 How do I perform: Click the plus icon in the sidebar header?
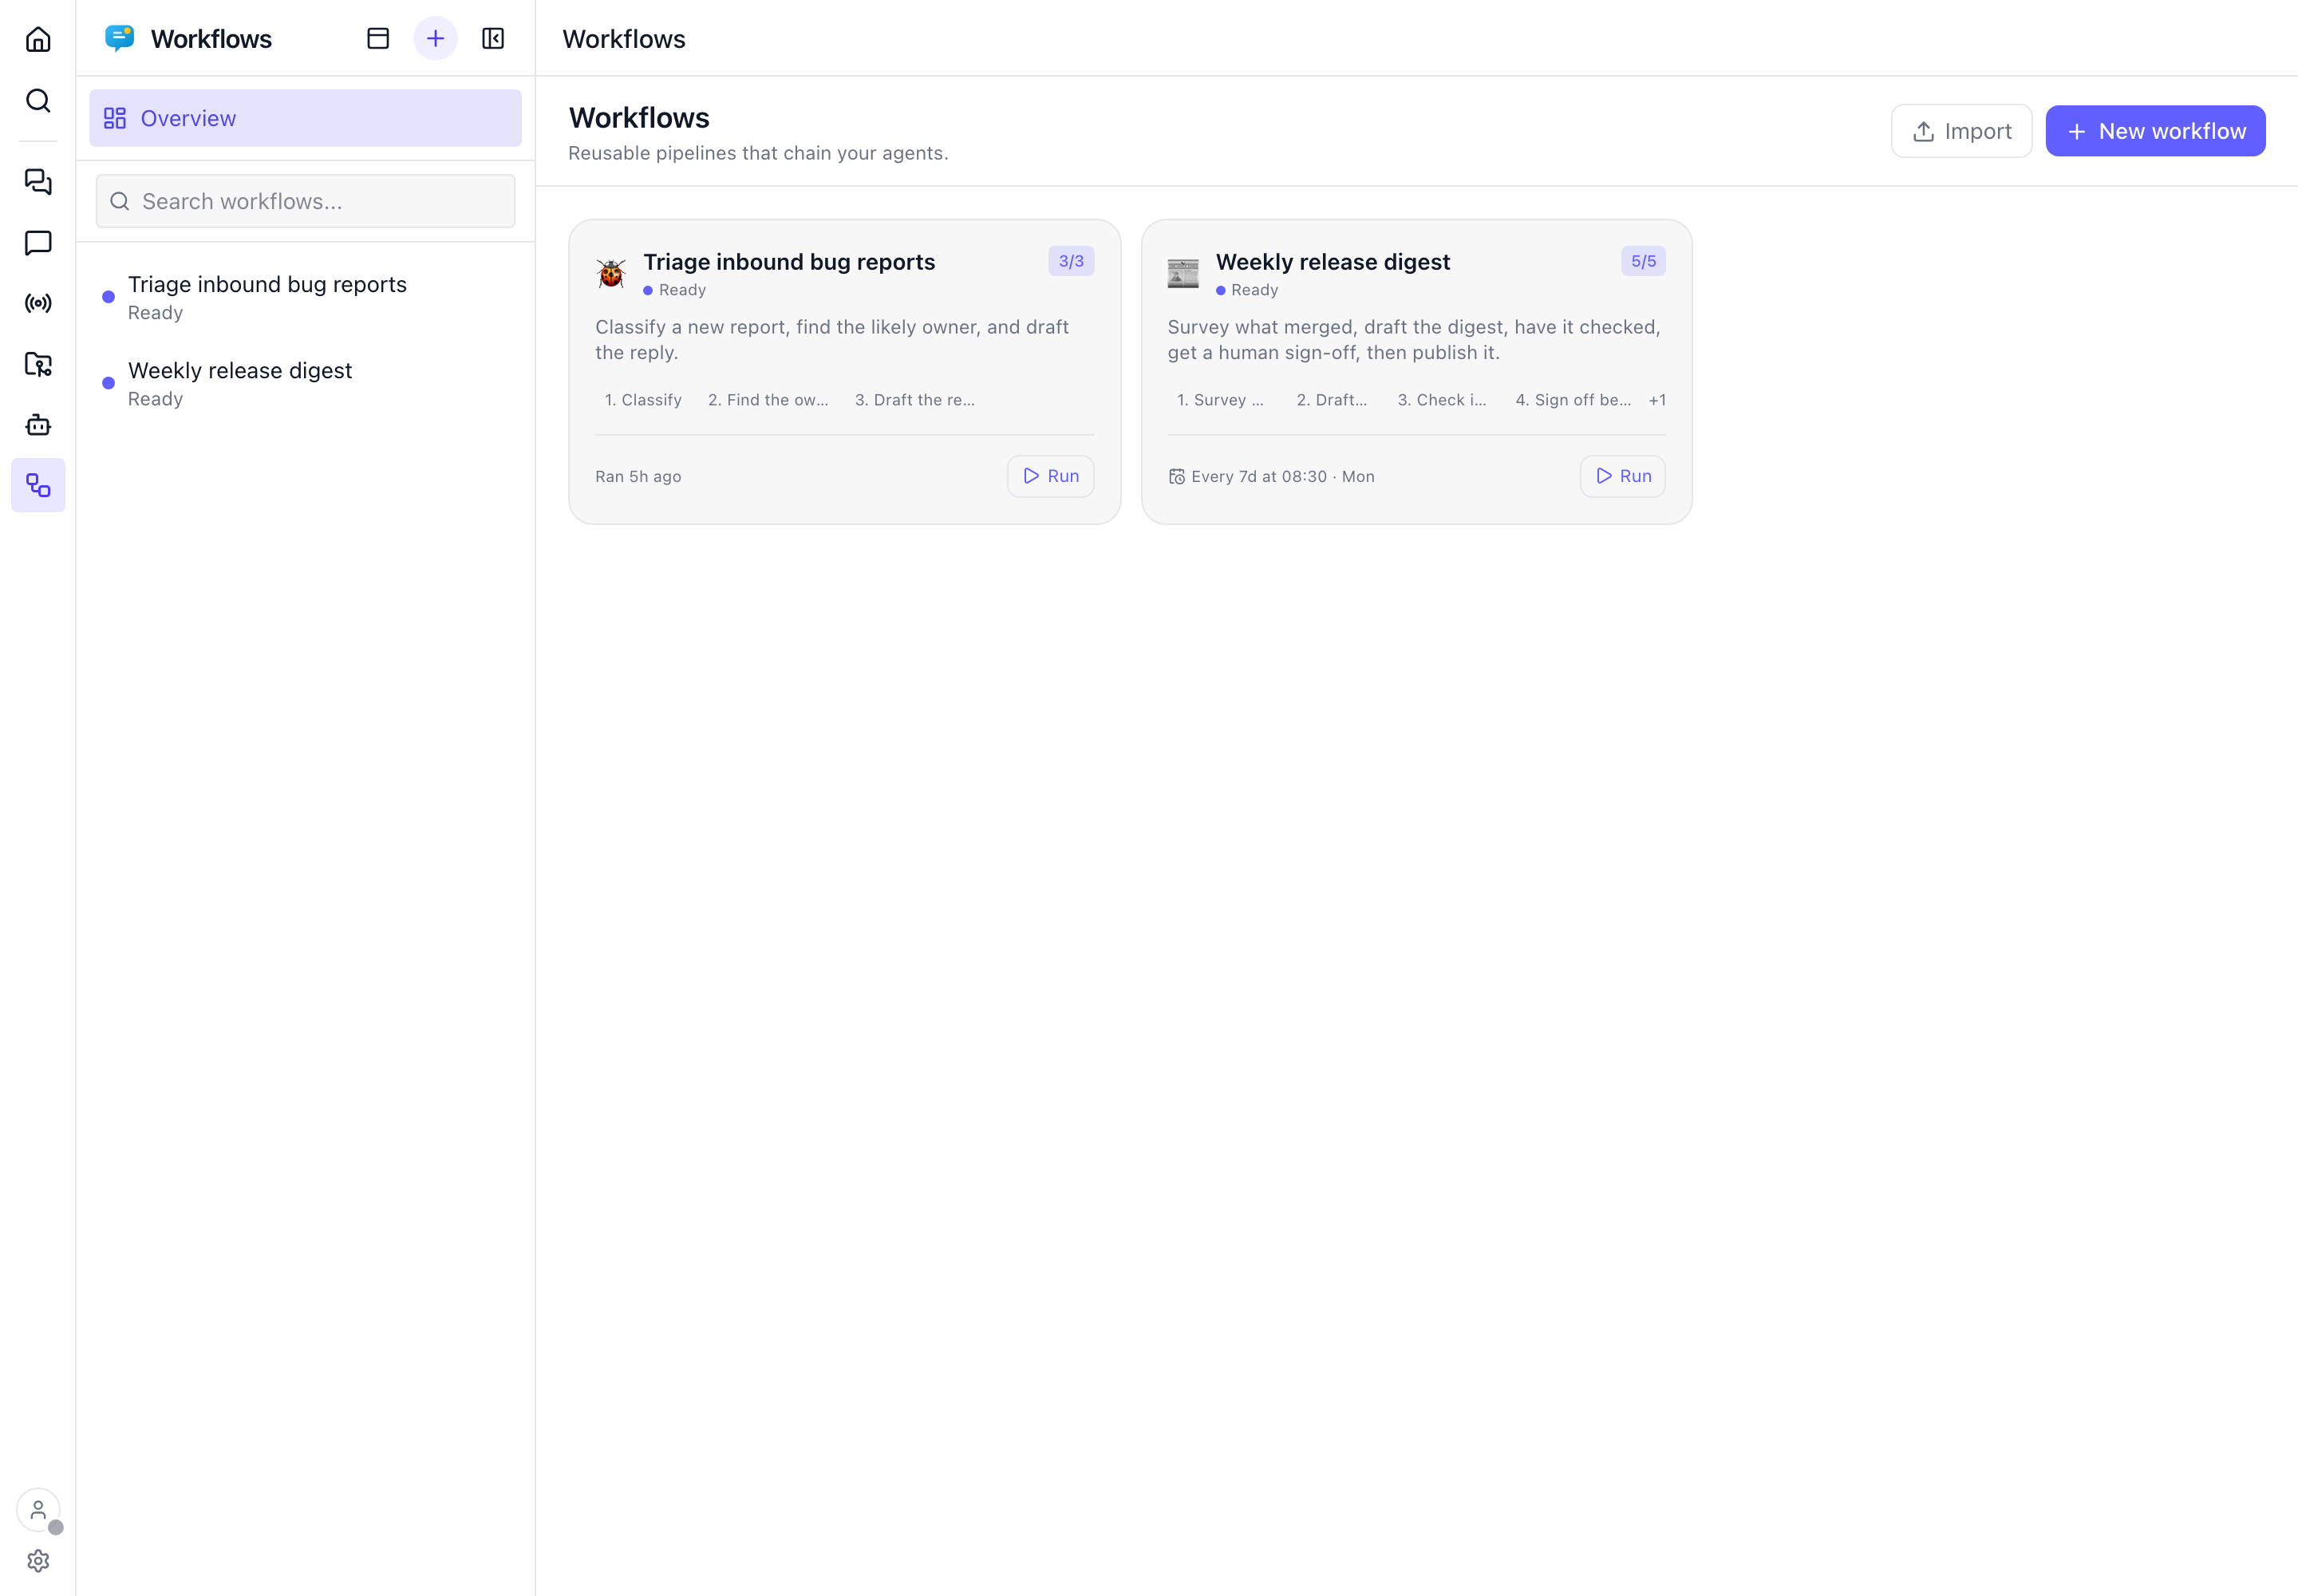tap(435, 38)
